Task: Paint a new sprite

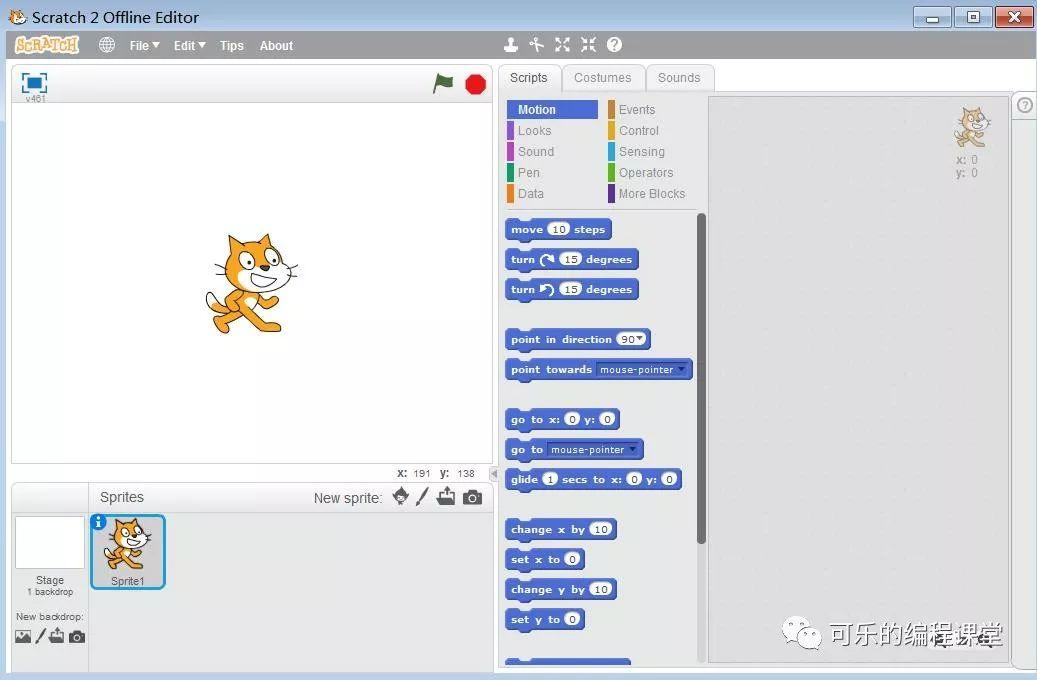Action: (423, 497)
